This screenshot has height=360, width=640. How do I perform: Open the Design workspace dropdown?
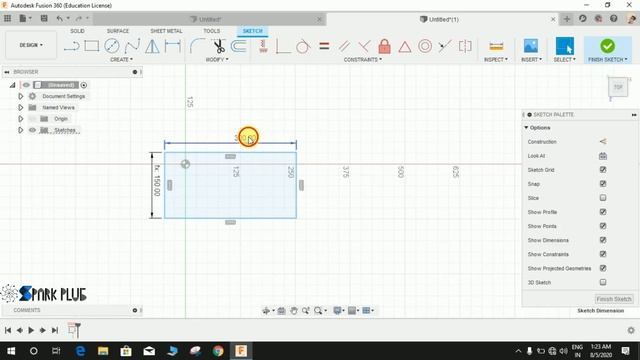coord(31,45)
